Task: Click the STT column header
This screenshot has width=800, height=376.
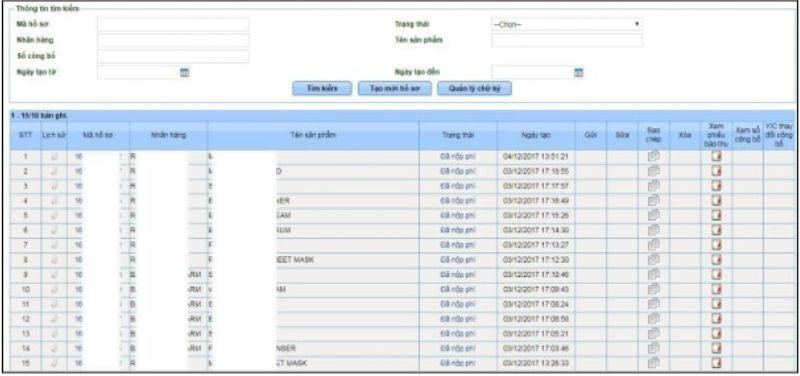Action: (x=25, y=136)
